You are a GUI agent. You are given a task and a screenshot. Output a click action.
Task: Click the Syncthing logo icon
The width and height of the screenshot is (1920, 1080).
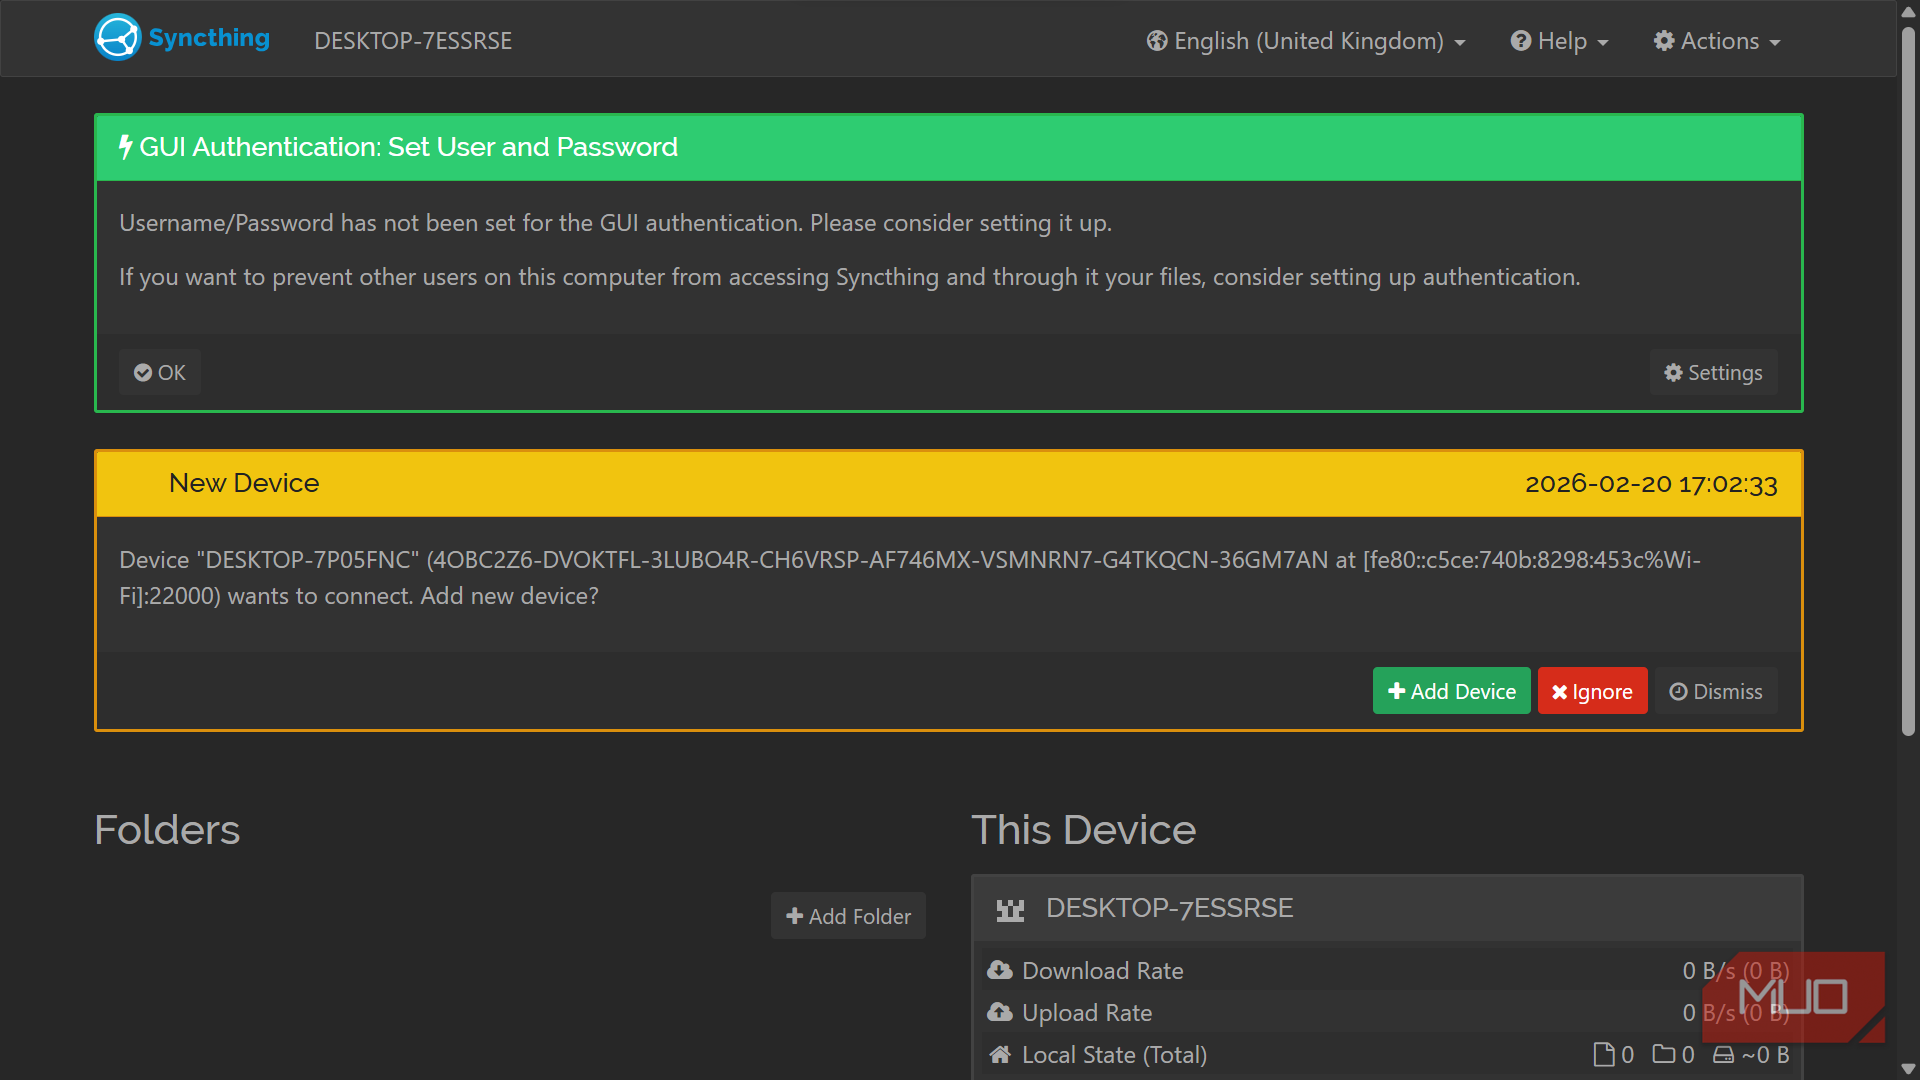(x=117, y=38)
